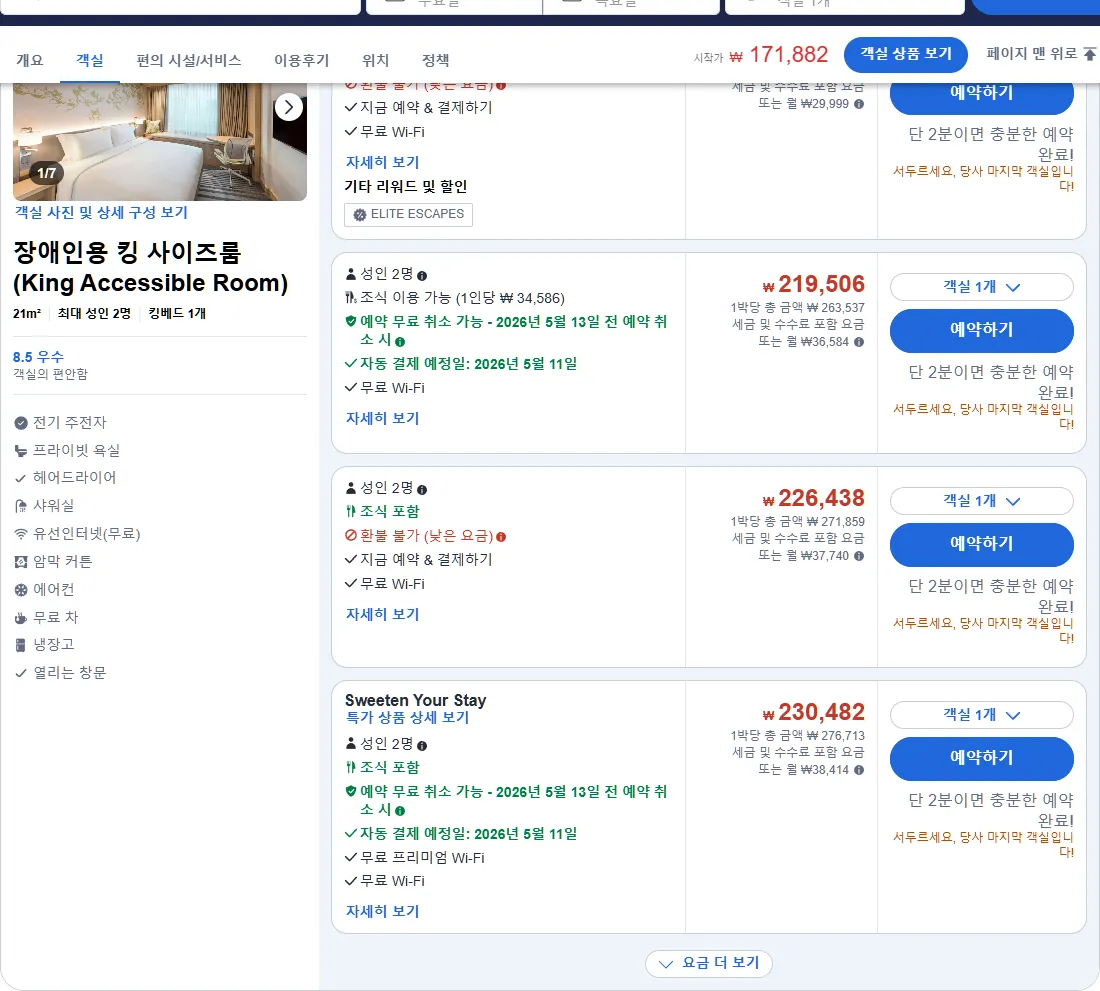The height and width of the screenshot is (991, 1100).
Task: Switch to the 객실 tab
Action: [x=90, y=60]
